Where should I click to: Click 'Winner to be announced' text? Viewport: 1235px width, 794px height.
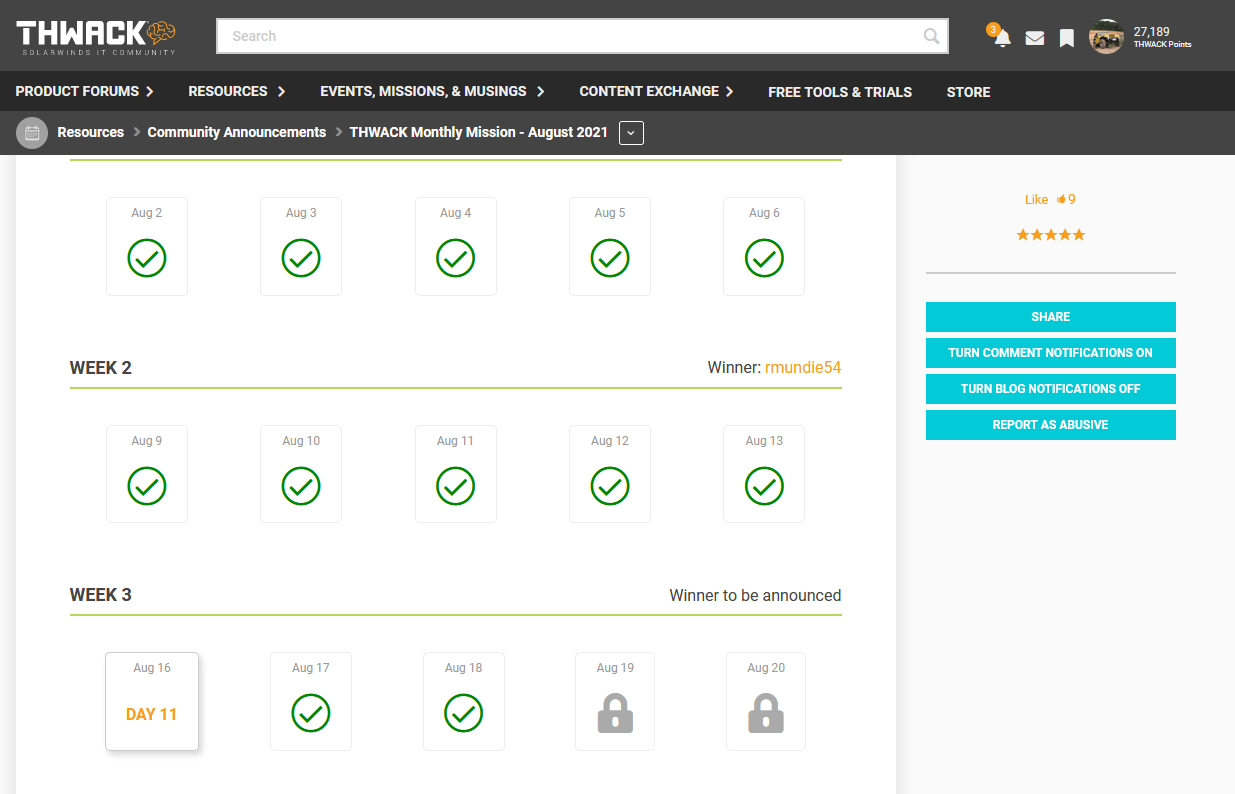(x=755, y=595)
